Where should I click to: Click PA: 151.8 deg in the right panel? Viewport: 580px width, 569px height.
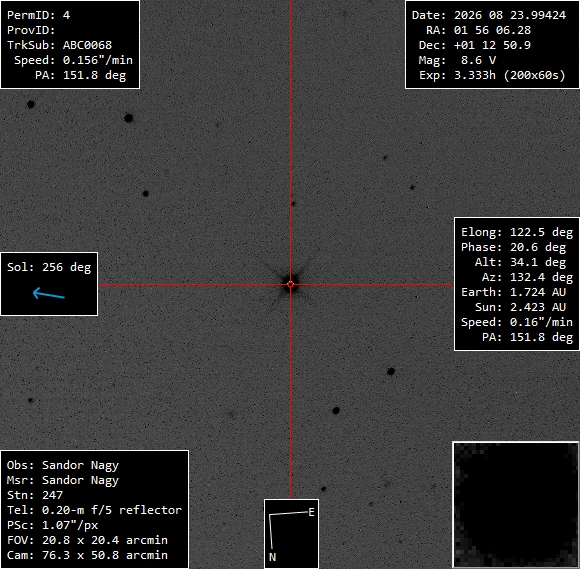point(527,337)
